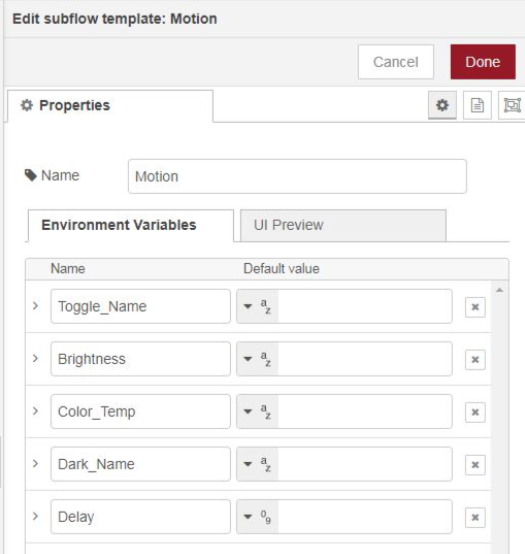Open type dropdown for Toggle_Name value
525x554 pixels.
[x=257, y=306]
